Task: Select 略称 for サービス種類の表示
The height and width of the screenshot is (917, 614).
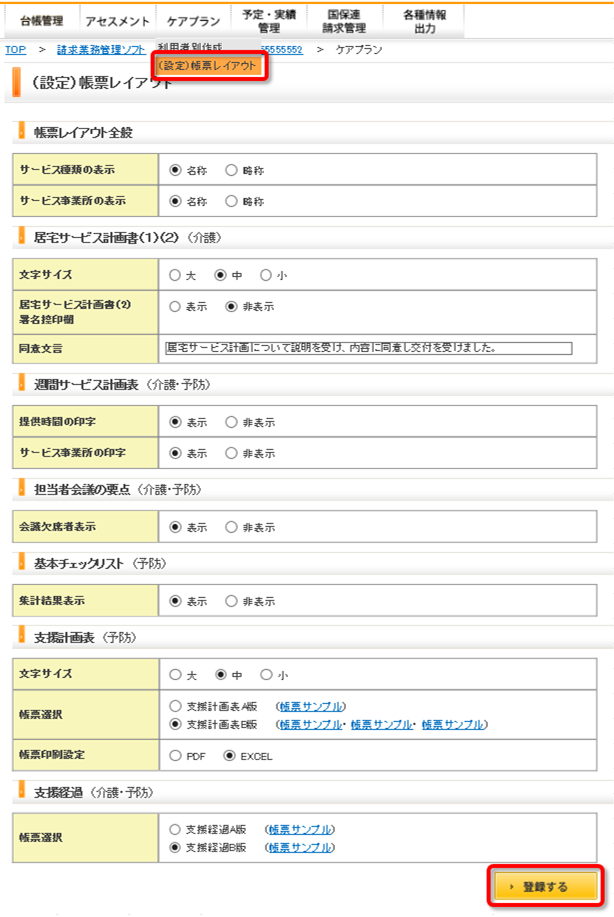Action: [x=232, y=170]
